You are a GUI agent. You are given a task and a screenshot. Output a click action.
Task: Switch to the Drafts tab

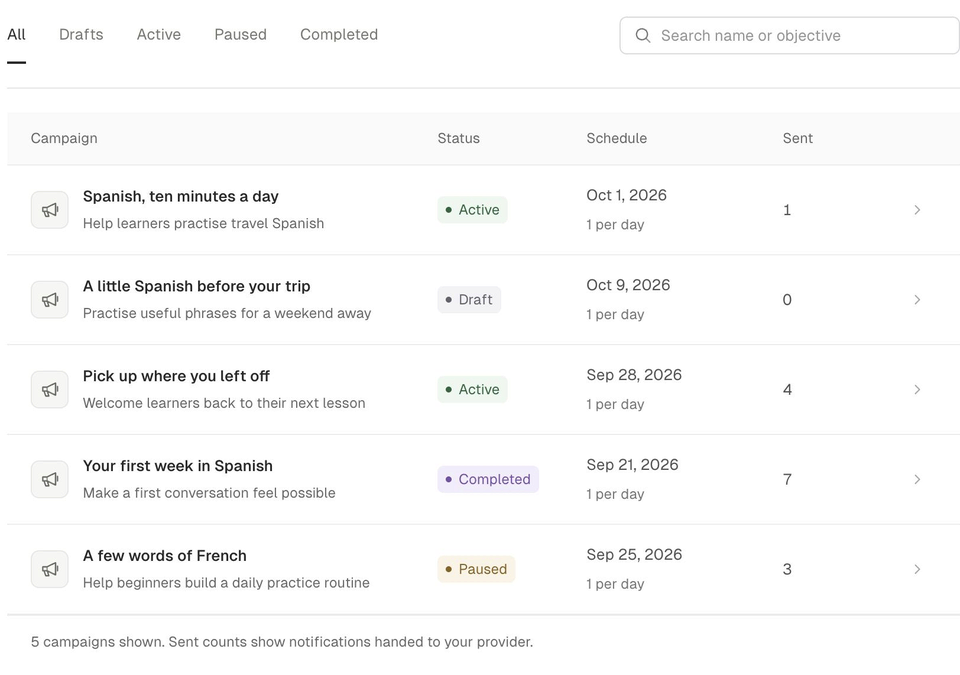pos(81,34)
